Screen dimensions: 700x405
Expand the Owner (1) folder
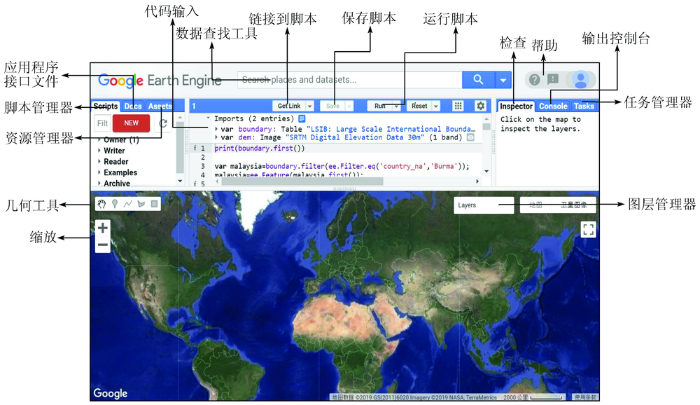coord(99,140)
